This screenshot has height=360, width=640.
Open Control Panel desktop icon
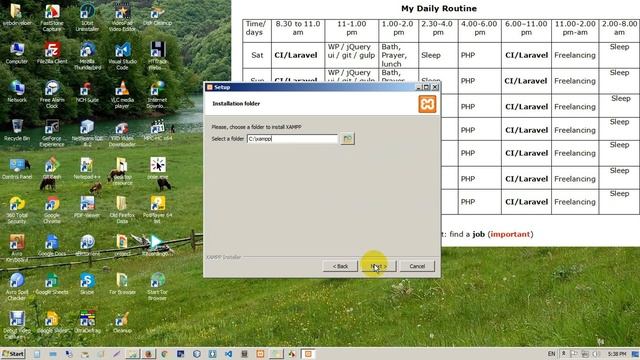coord(17,168)
